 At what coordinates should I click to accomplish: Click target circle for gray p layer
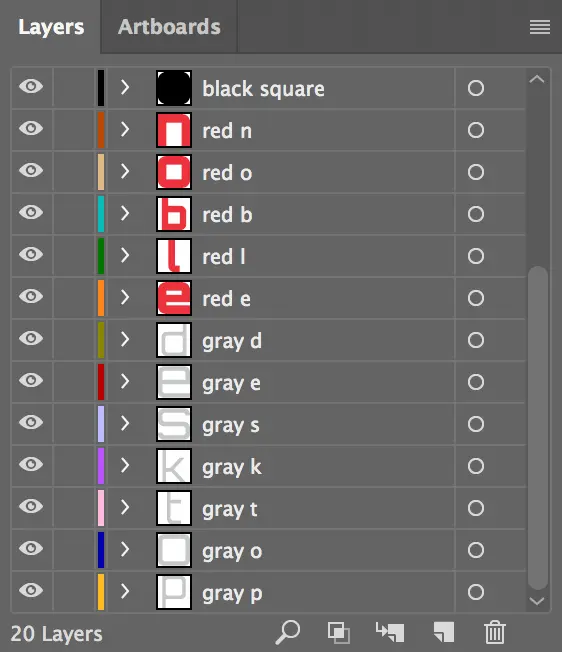point(476,592)
